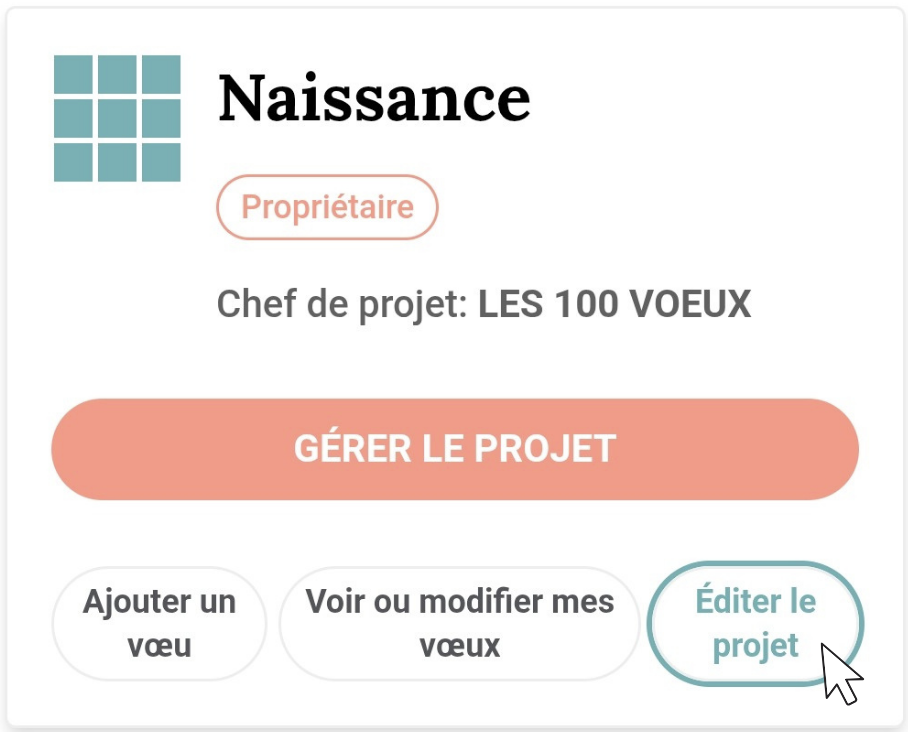The width and height of the screenshot is (908, 732).
Task: Add a new wish to the Naissance project
Action: click(x=159, y=624)
